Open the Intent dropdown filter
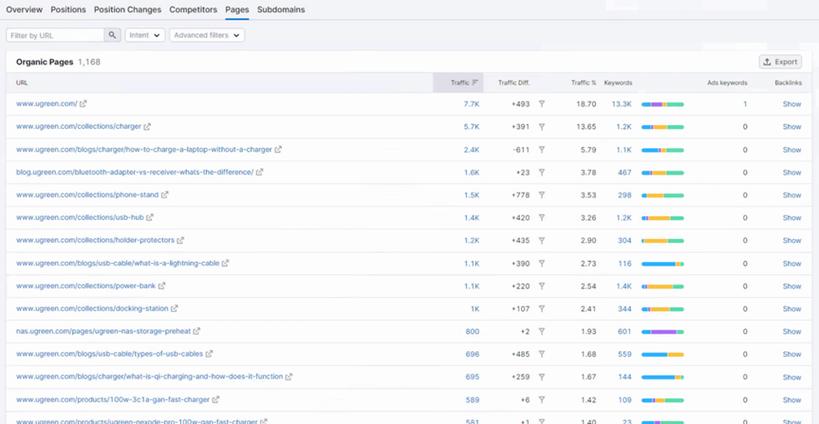Screen dimensions: 819x424 (145, 36)
